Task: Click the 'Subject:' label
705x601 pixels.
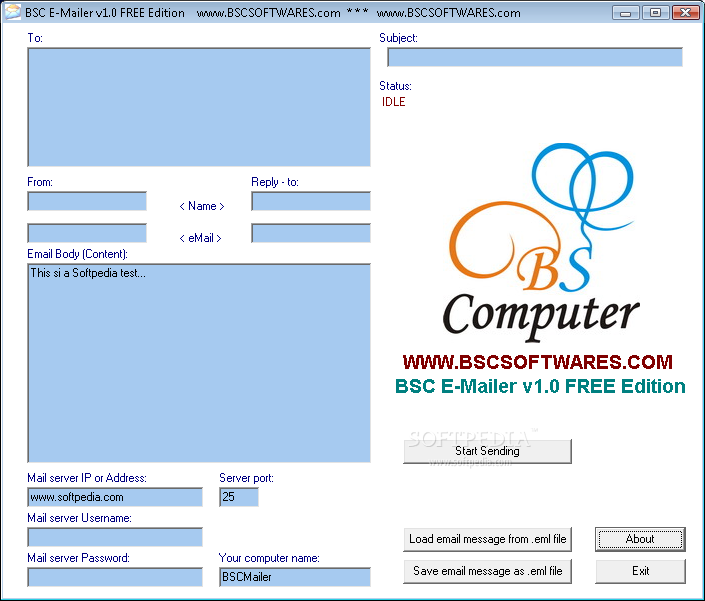Action: [398, 38]
